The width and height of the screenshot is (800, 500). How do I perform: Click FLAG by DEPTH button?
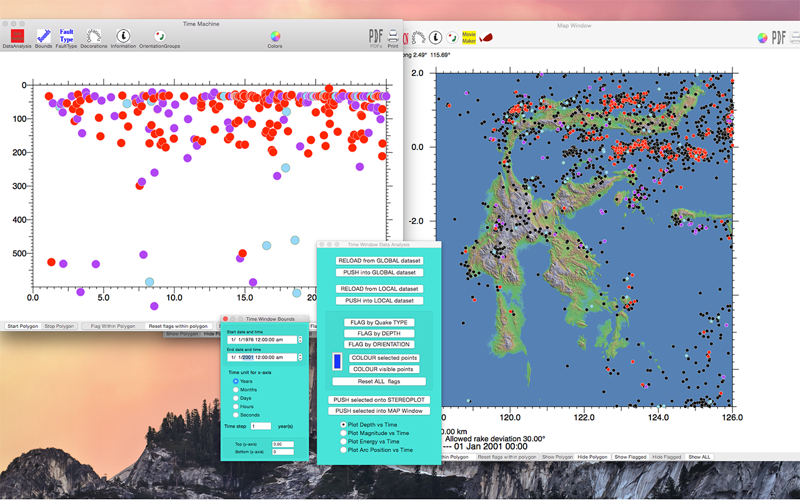tap(379, 333)
